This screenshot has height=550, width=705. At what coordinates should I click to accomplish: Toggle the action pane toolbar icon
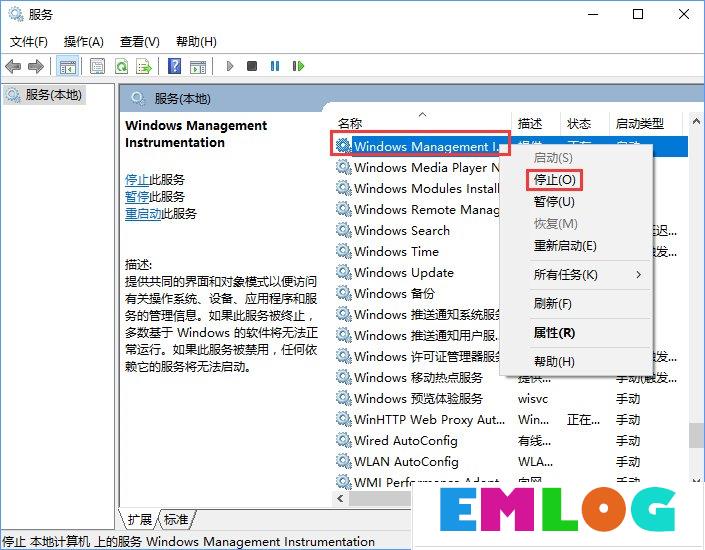pos(198,67)
